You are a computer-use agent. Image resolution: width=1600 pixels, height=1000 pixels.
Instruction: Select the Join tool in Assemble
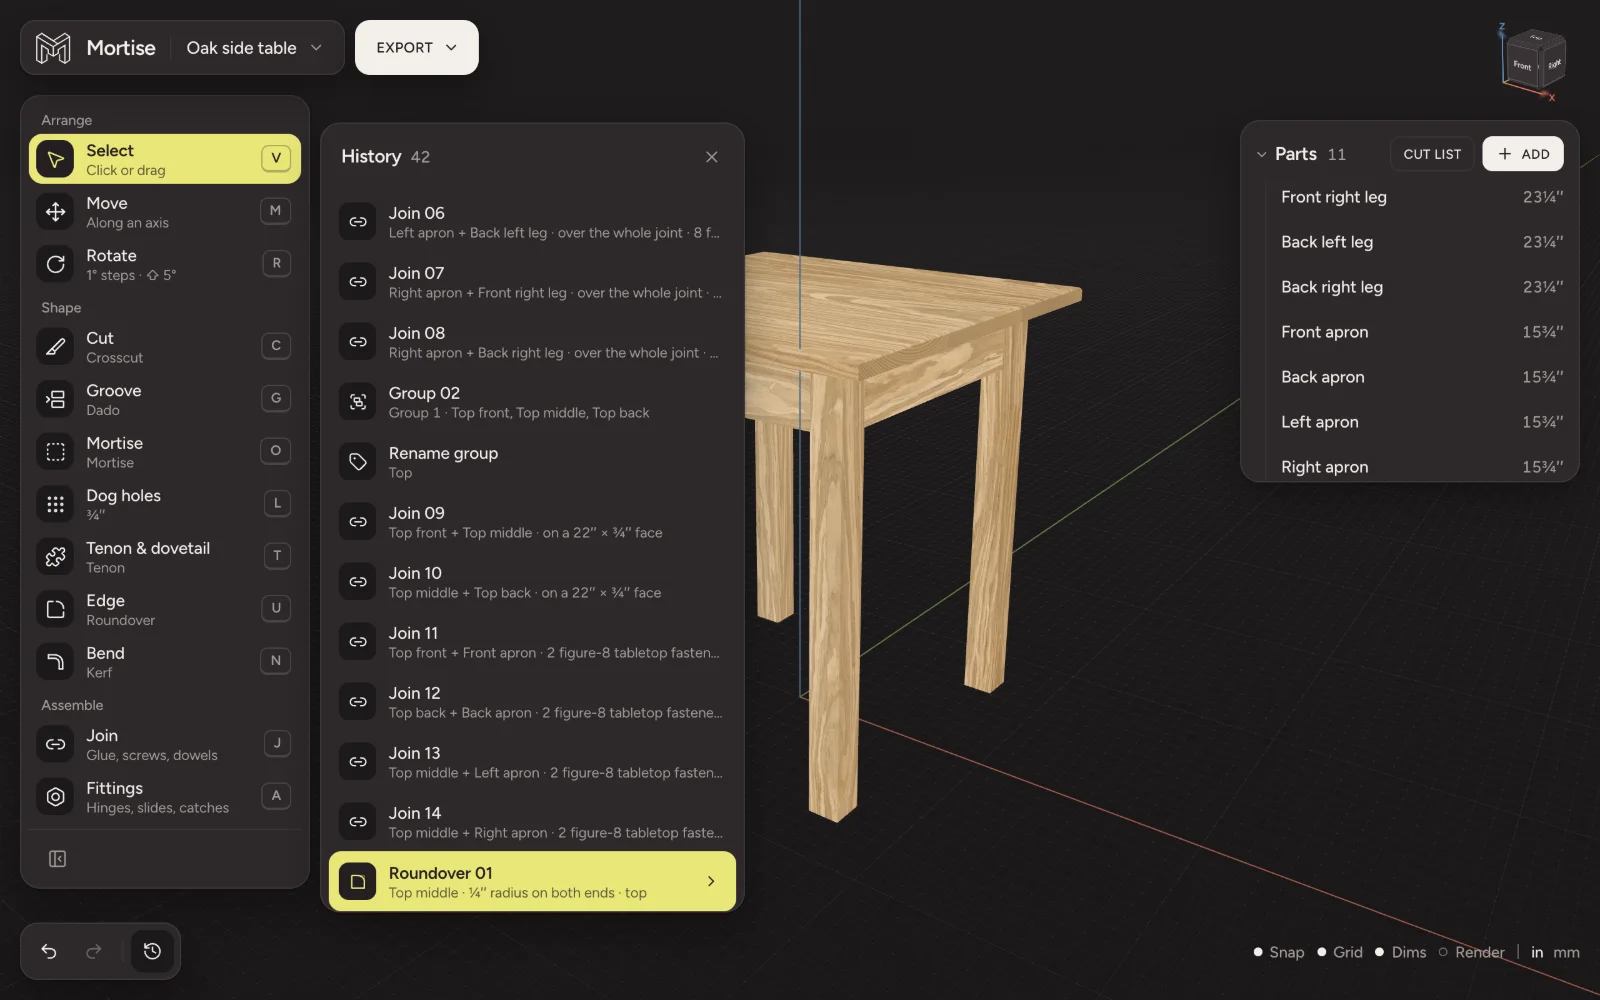[x=165, y=744]
